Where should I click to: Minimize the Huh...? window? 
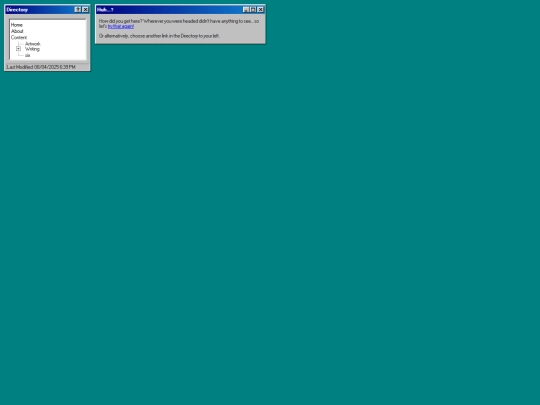point(246,10)
